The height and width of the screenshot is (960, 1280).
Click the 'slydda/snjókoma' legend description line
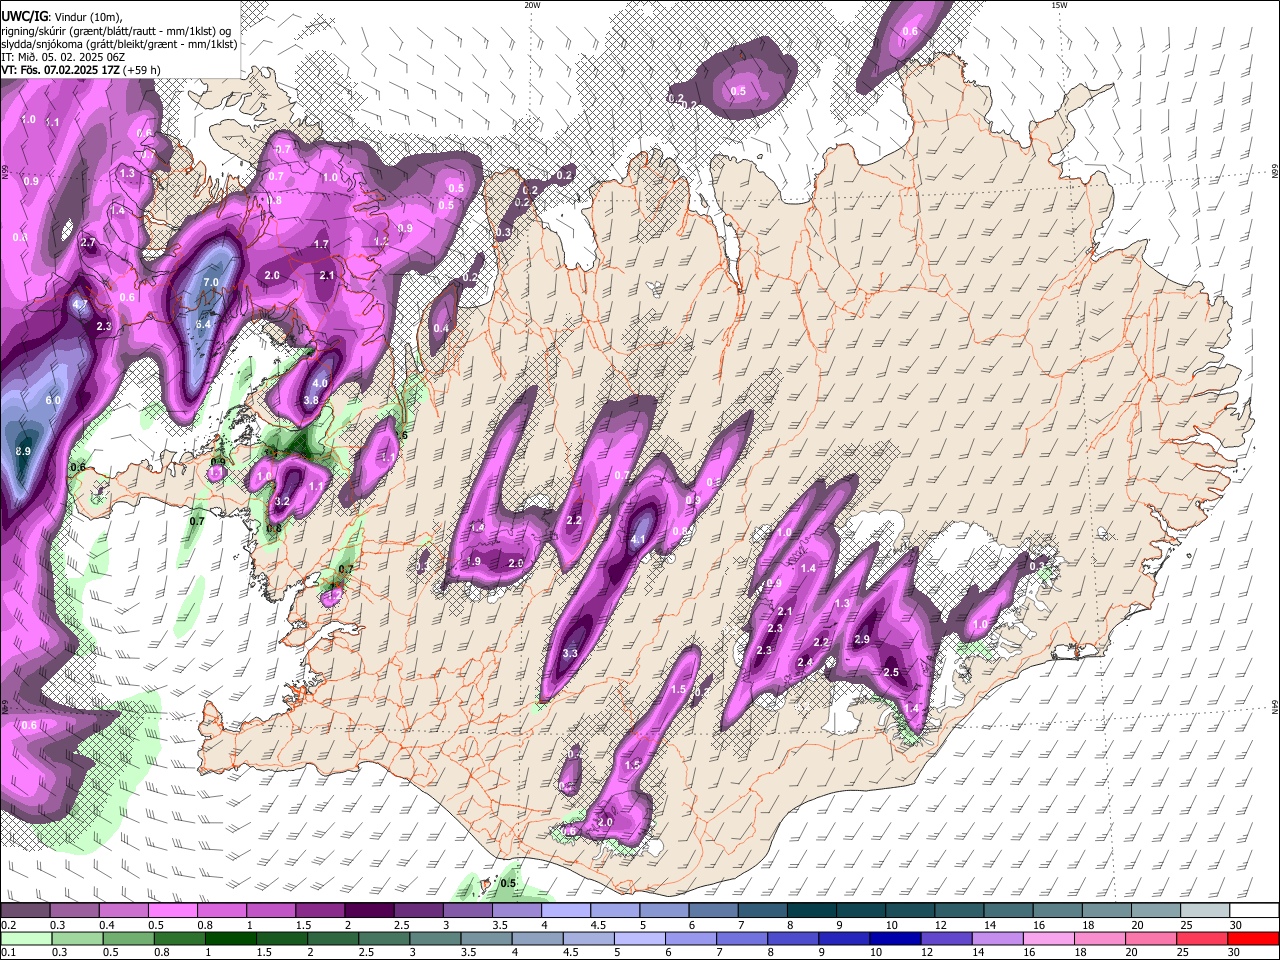(119, 44)
